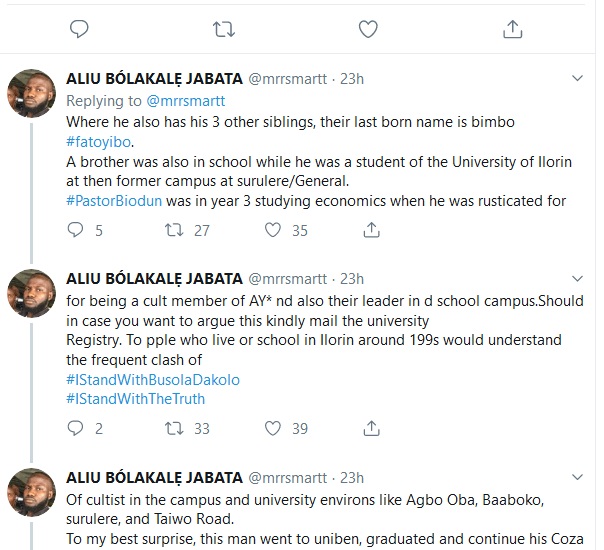Share the #IStandWithBusolaDakolo tweet

pyautogui.click(x=372, y=429)
